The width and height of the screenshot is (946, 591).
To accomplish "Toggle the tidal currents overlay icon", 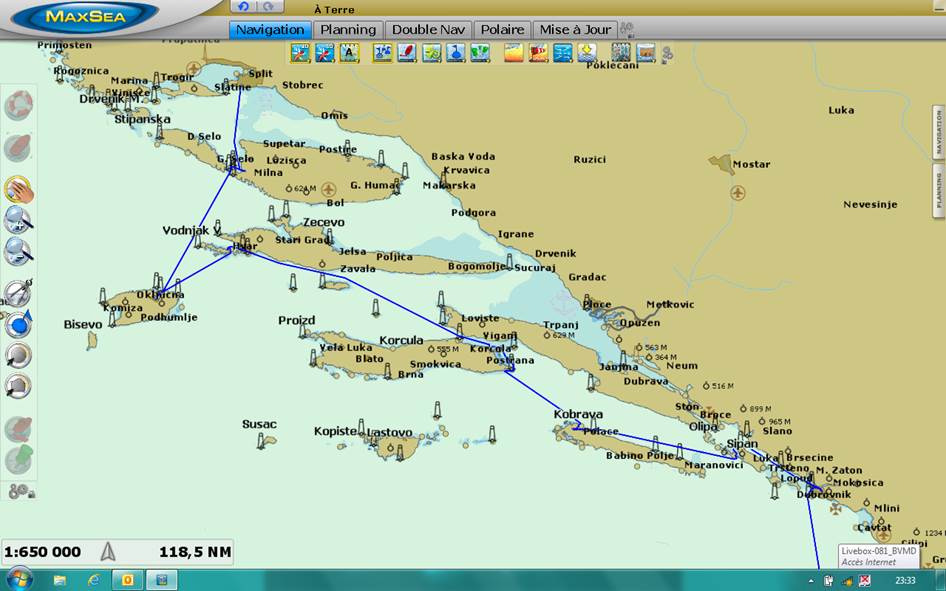I will pos(562,53).
